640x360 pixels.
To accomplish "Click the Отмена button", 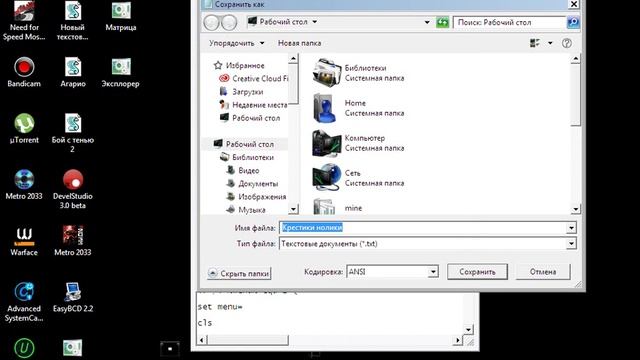I will [542, 272].
